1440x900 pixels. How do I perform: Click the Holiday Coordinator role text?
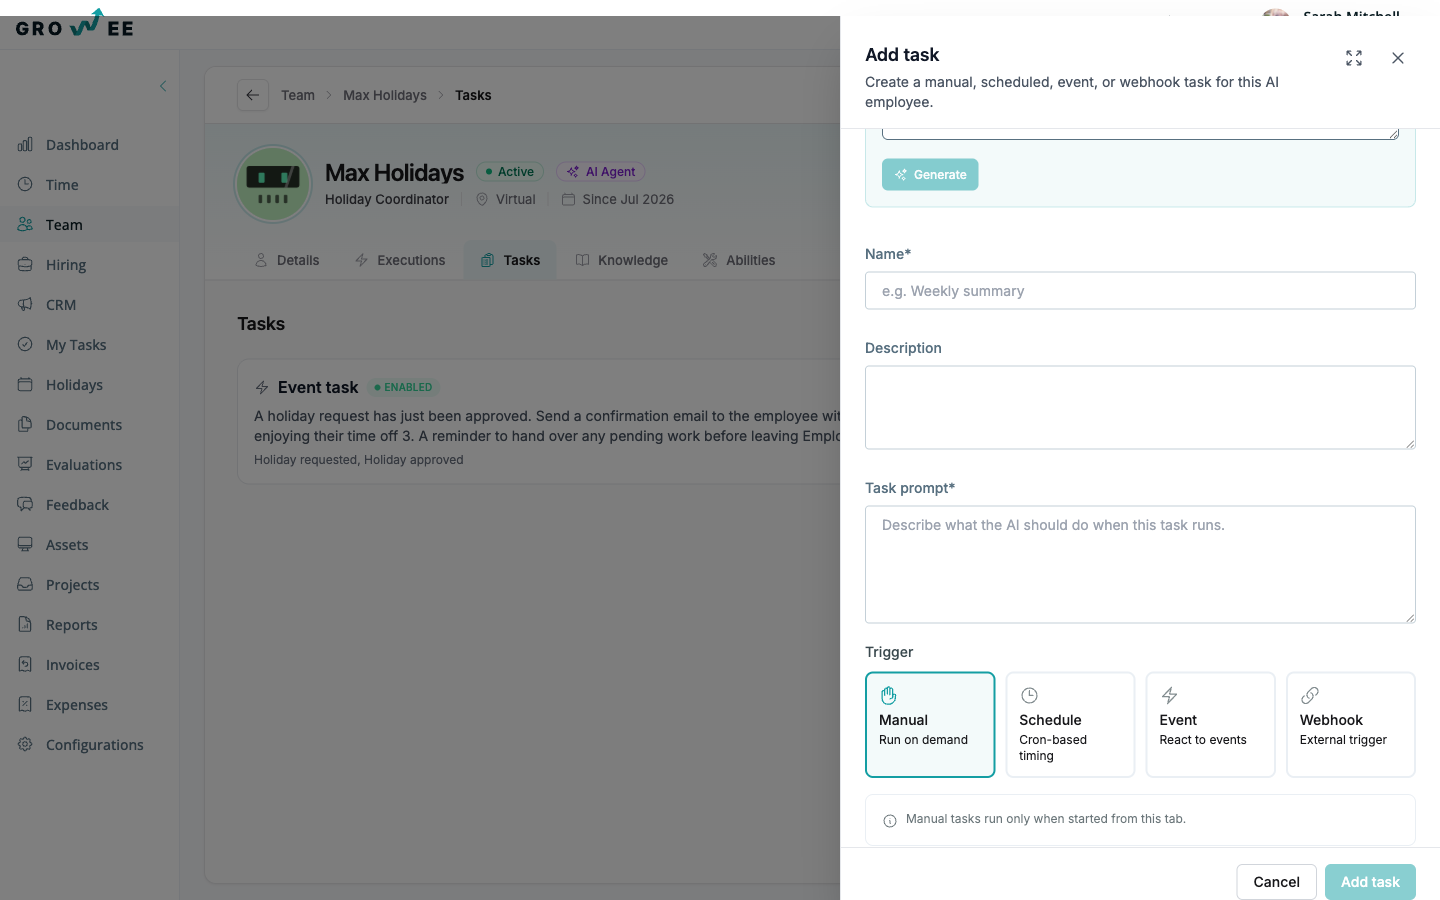tap(387, 200)
